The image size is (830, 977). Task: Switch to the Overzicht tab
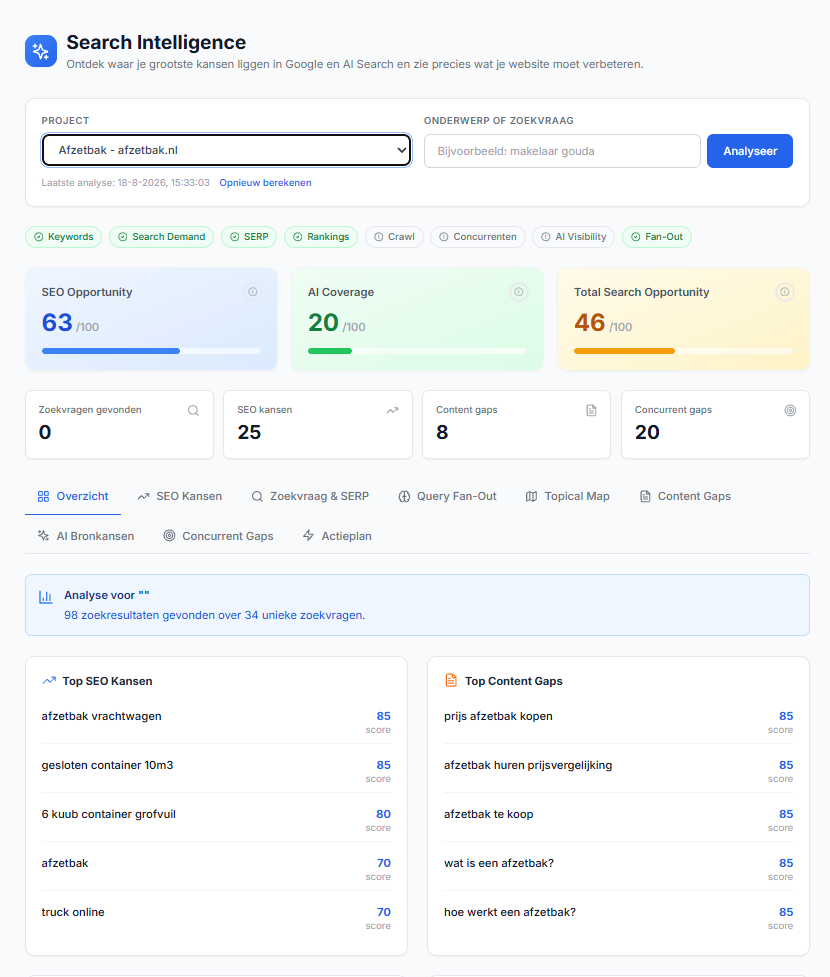click(x=73, y=496)
